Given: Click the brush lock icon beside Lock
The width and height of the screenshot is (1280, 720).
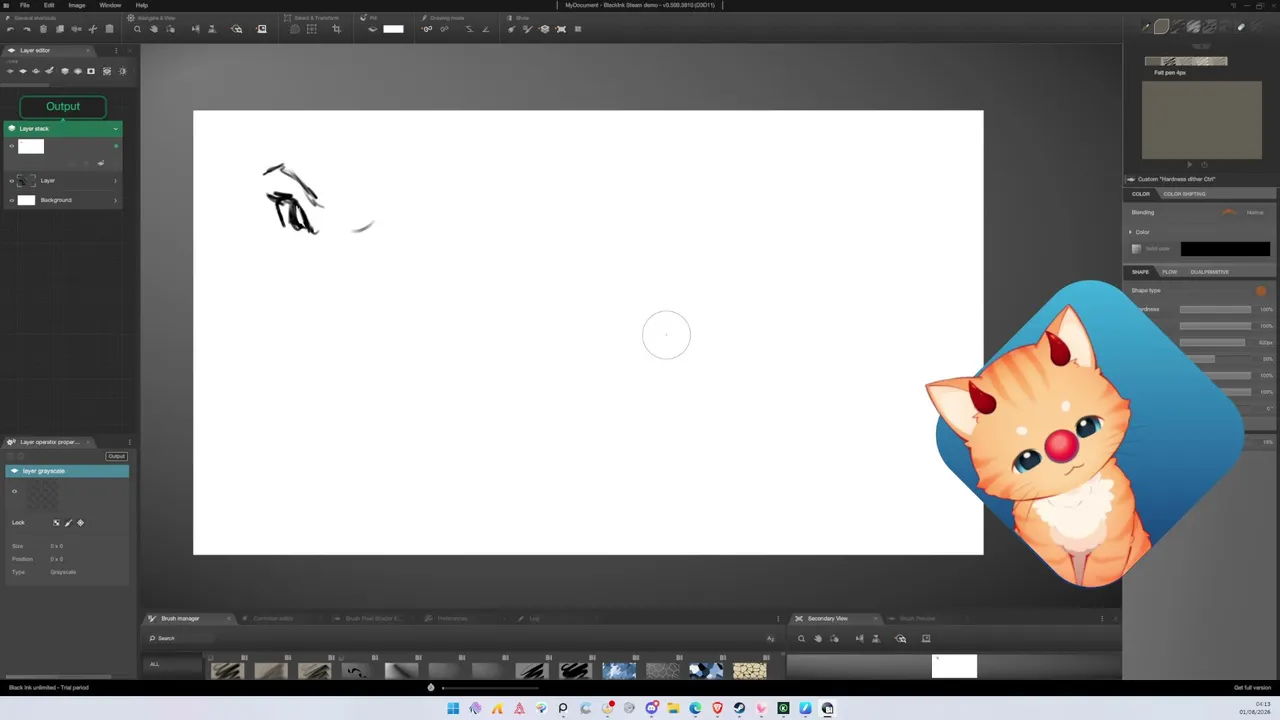Looking at the screenshot, I should coord(68,523).
